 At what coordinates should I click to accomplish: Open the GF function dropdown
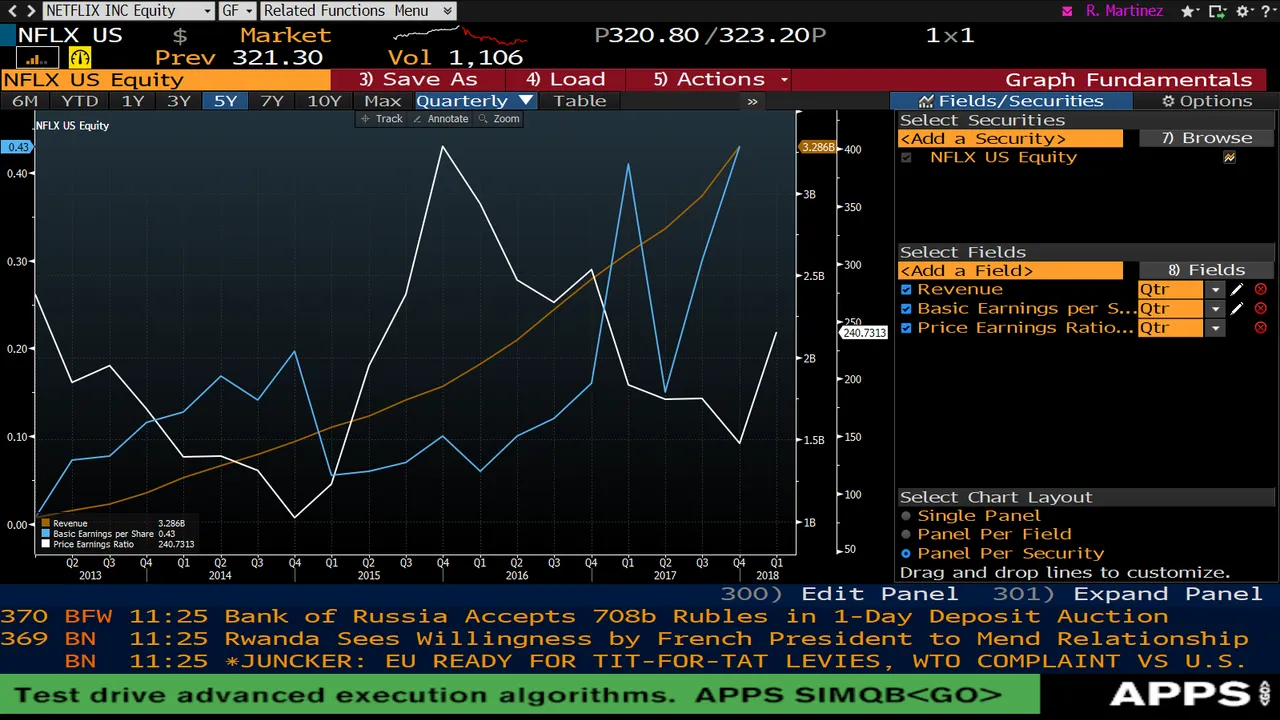tap(237, 11)
